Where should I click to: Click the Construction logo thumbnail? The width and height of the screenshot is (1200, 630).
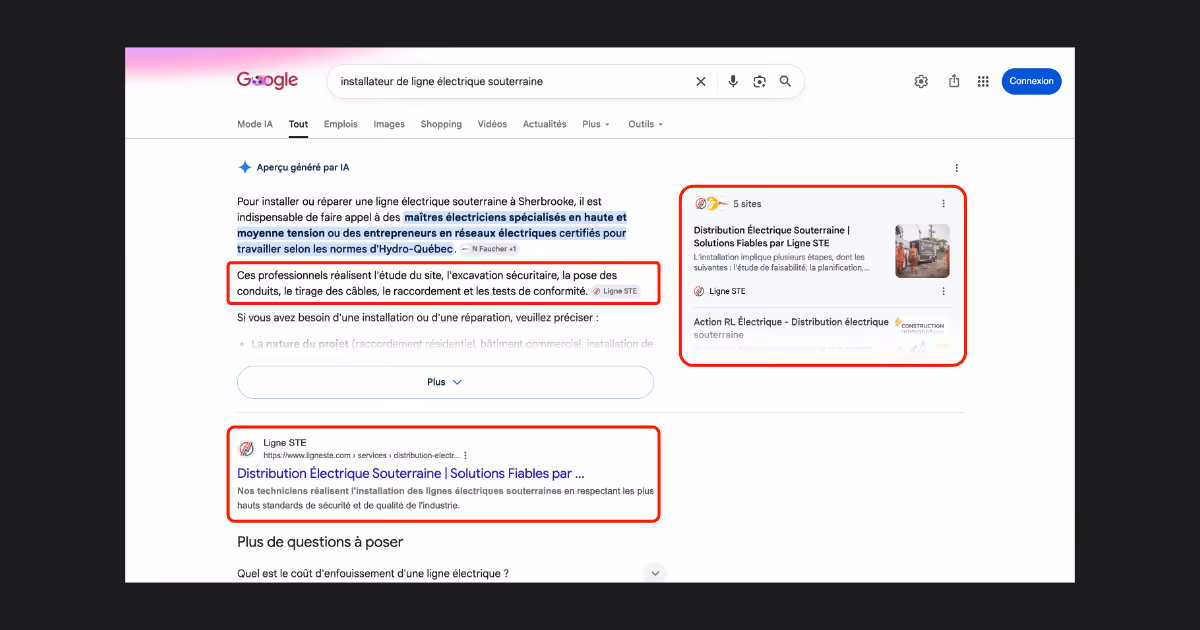coord(922,326)
